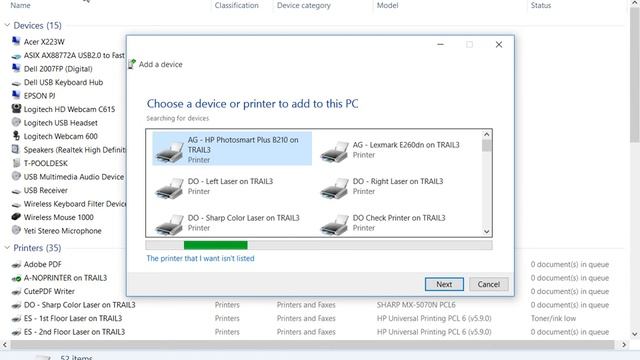Click the up arrow of dialog printer list scrollbar

tap(487, 134)
